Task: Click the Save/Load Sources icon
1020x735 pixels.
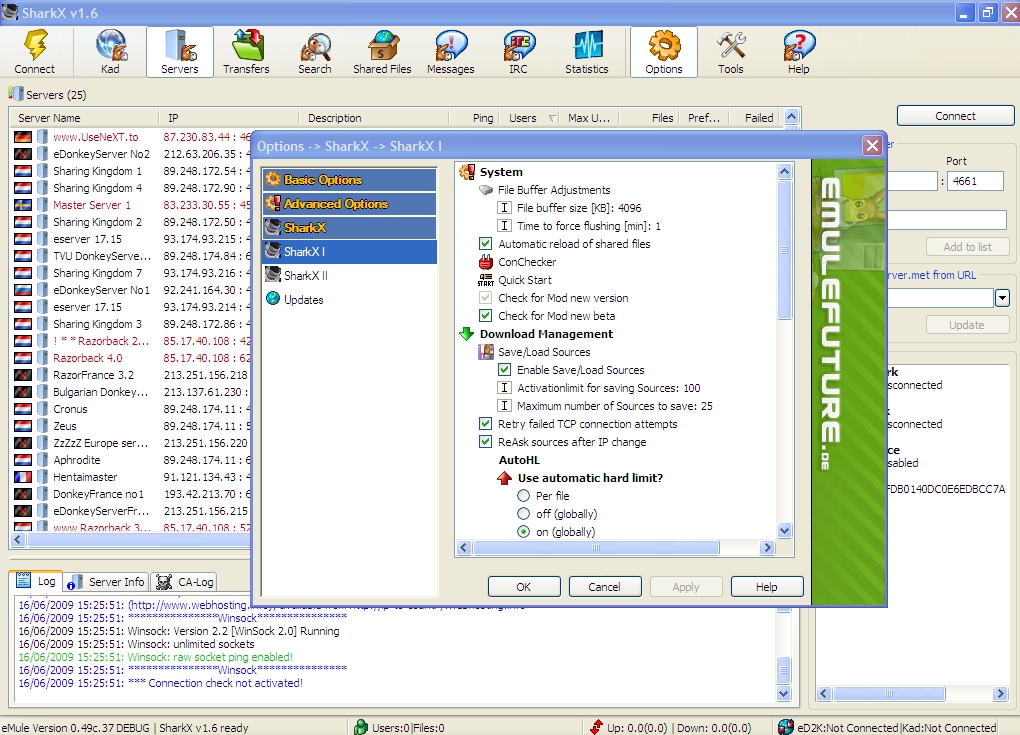Action: (x=485, y=352)
